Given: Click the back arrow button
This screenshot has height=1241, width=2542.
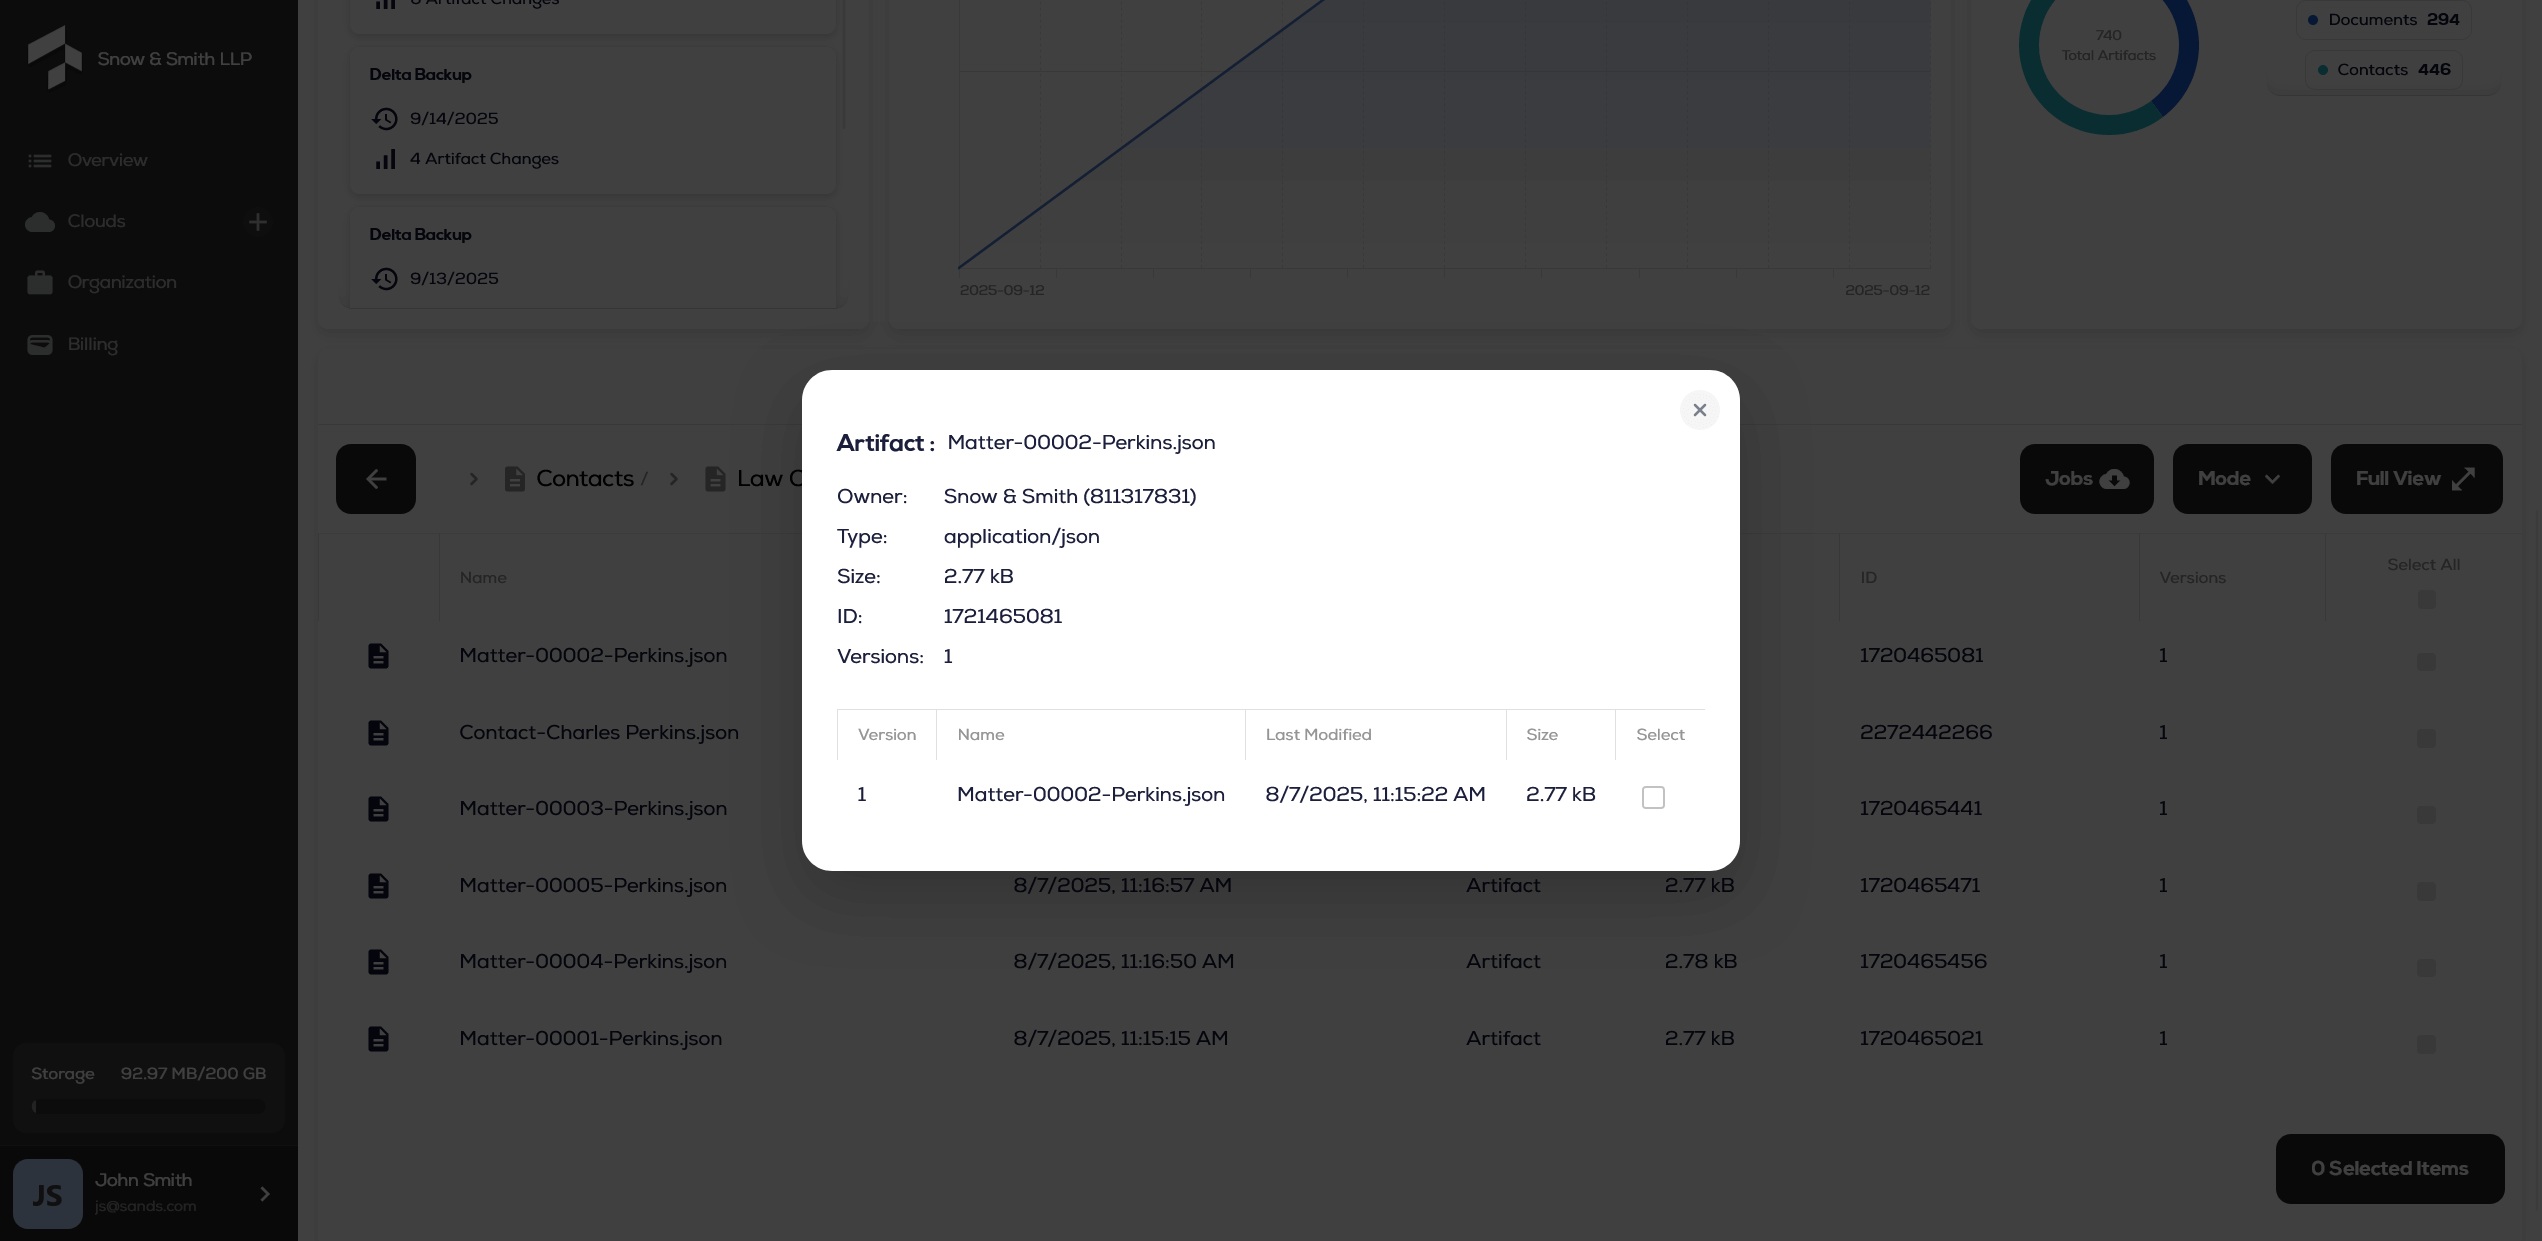Looking at the screenshot, I should [375, 479].
